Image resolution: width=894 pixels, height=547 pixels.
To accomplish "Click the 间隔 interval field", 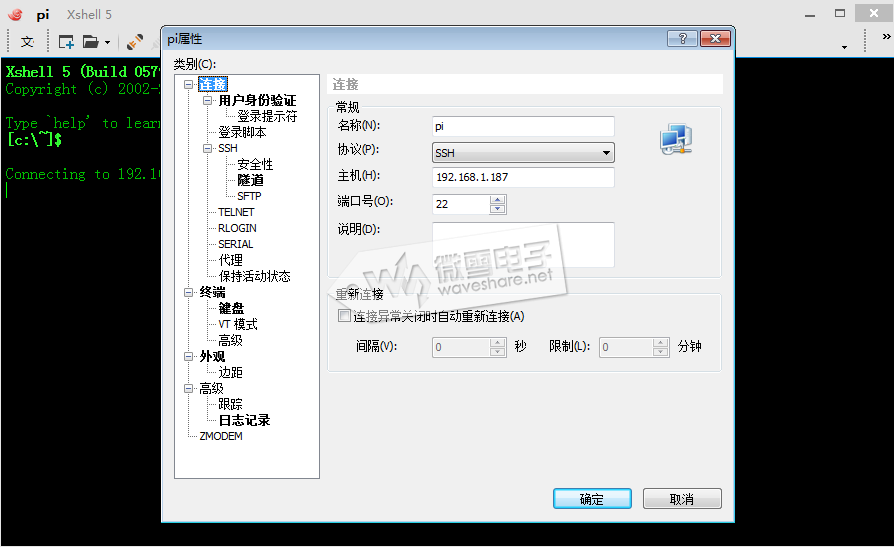I will click(461, 347).
